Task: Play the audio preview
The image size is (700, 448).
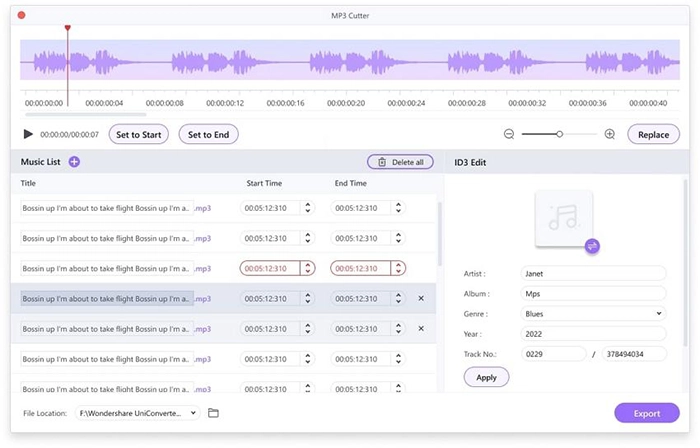Action: (x=28, y=134)
